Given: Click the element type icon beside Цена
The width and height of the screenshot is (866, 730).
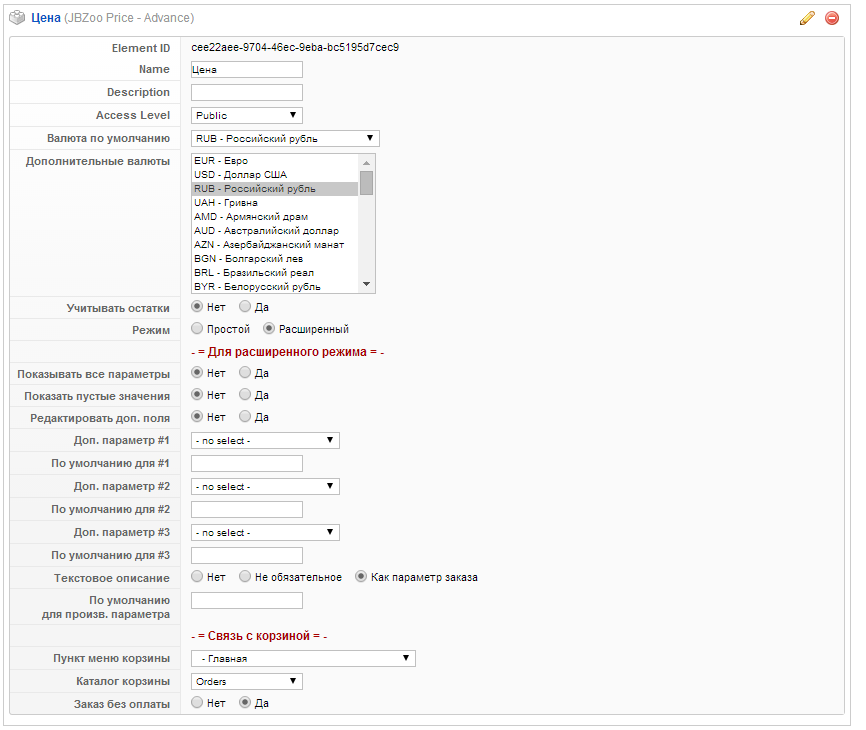Looking at the screenshot, I should (16, 18).
